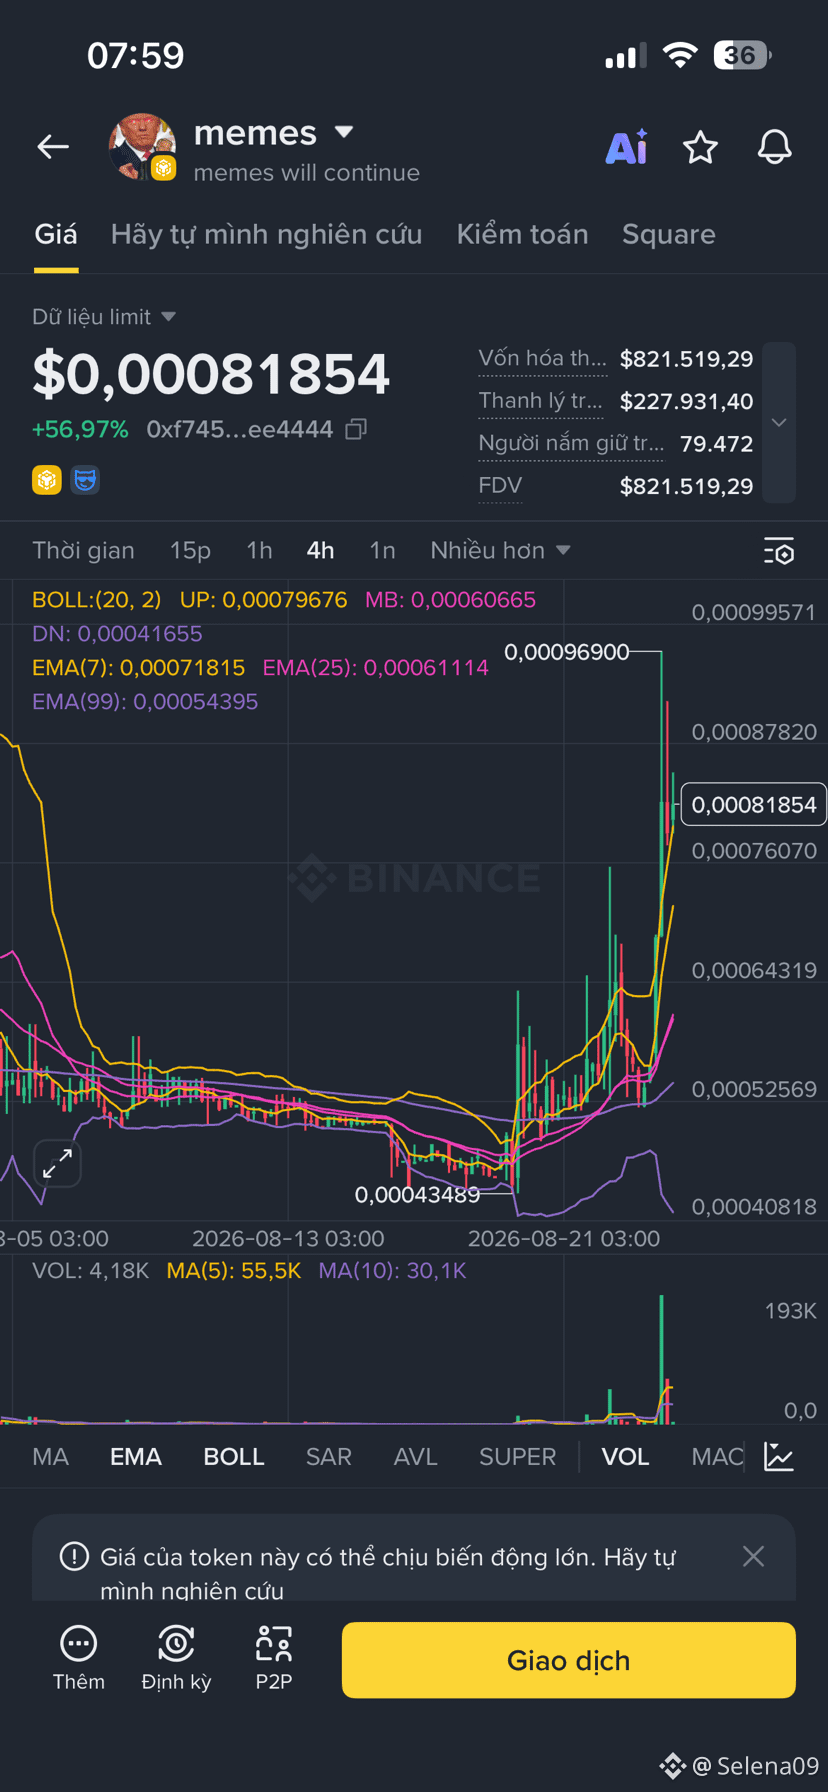Toggle the SUPER indicator
The height and width of the screenshot is (1792, 828).
click(x=517, y=1456)
